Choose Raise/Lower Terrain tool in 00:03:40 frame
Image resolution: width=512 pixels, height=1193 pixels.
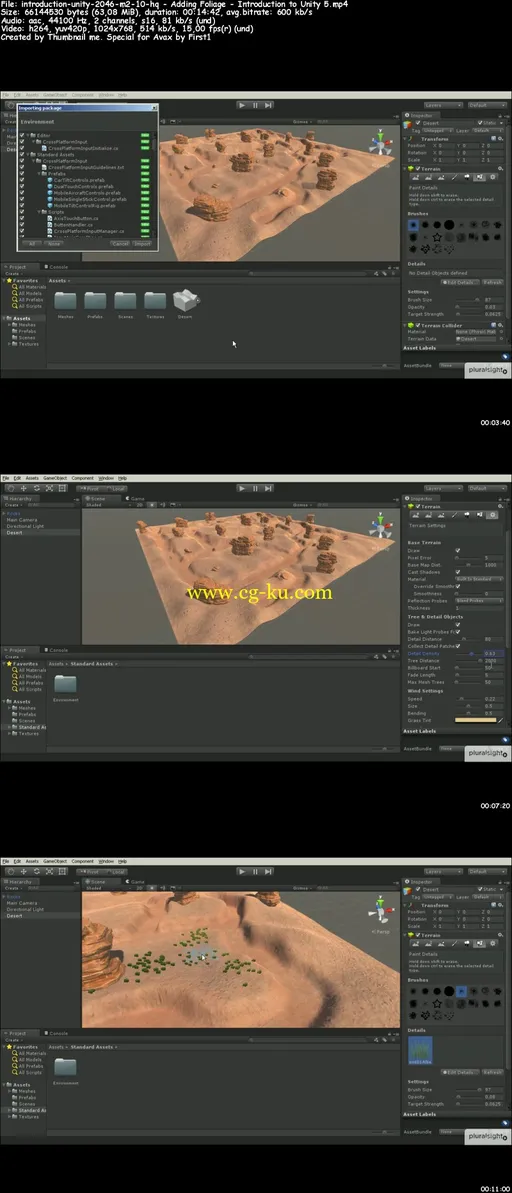pyautogui.click(x=415, y=177)
